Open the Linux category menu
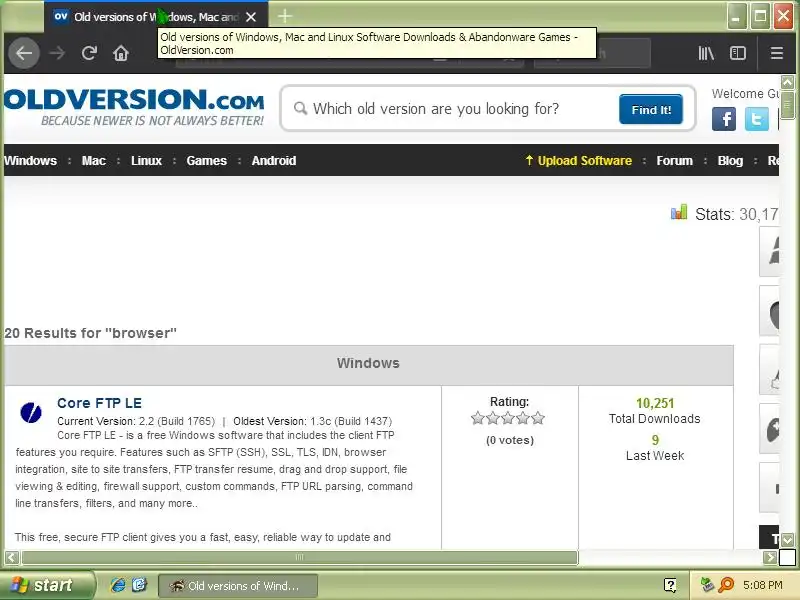The image size is (800, 600). coord(146,161)
